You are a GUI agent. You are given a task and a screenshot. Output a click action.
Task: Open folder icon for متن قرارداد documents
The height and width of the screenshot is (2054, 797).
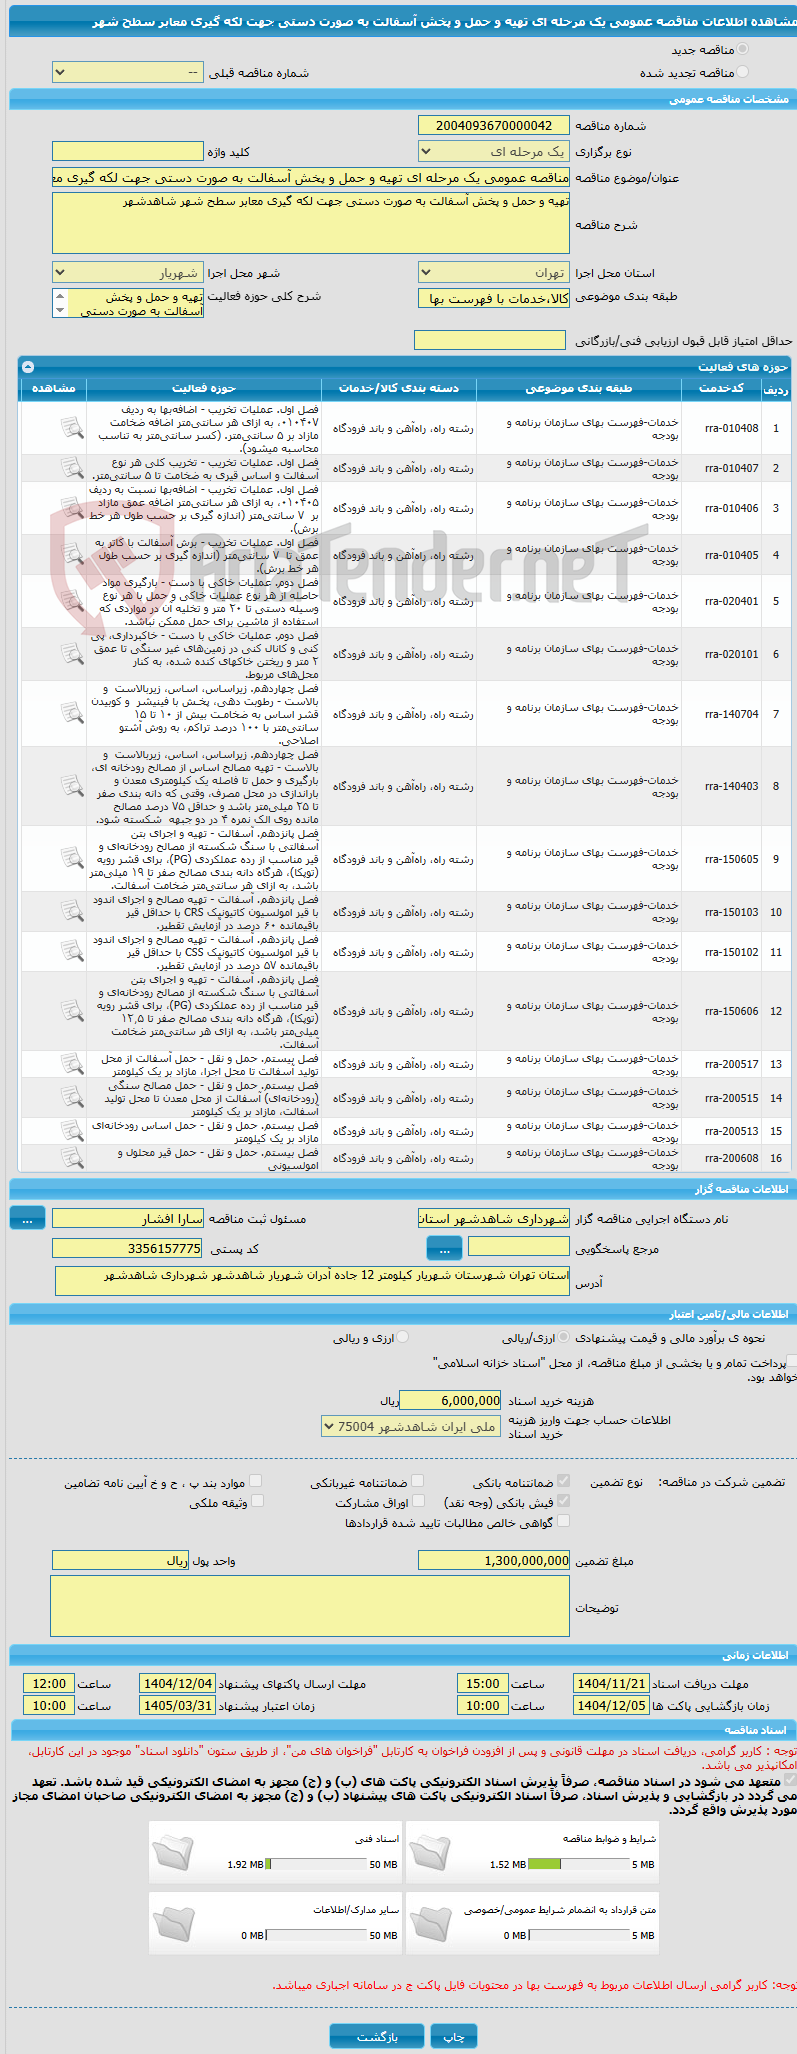(430, 1923)
